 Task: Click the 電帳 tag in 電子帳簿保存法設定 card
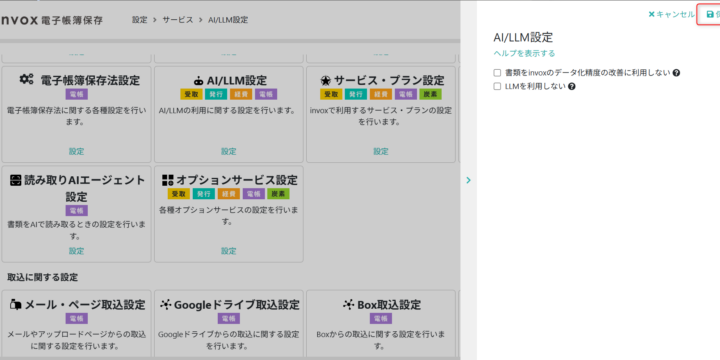click(77, 94)
